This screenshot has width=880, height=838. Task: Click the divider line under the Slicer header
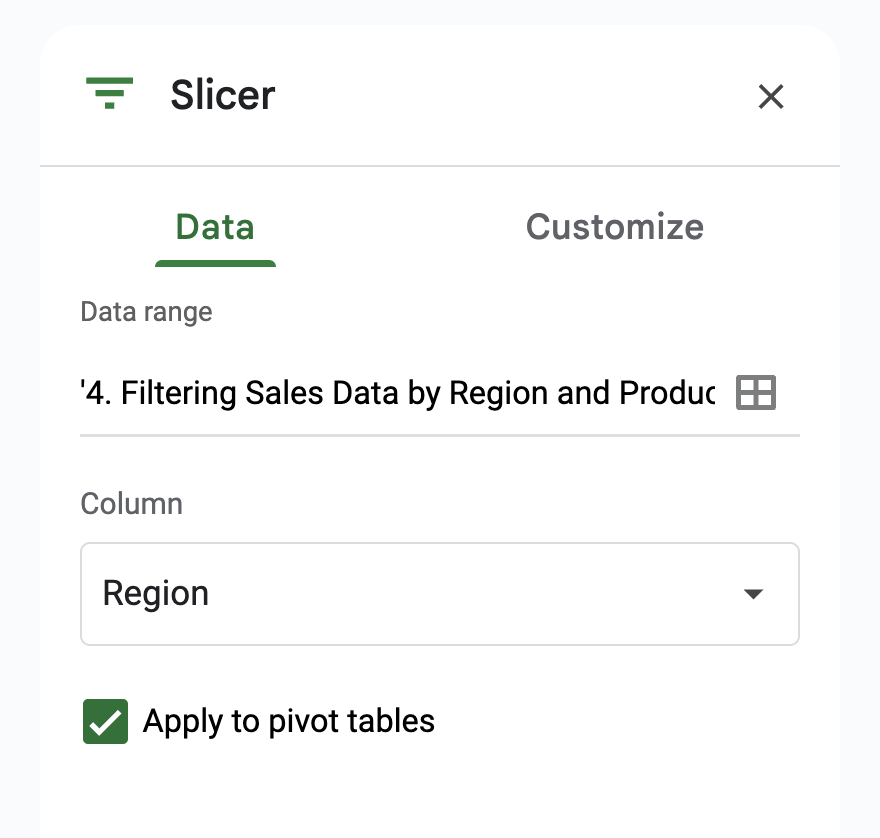click(440, 165)
